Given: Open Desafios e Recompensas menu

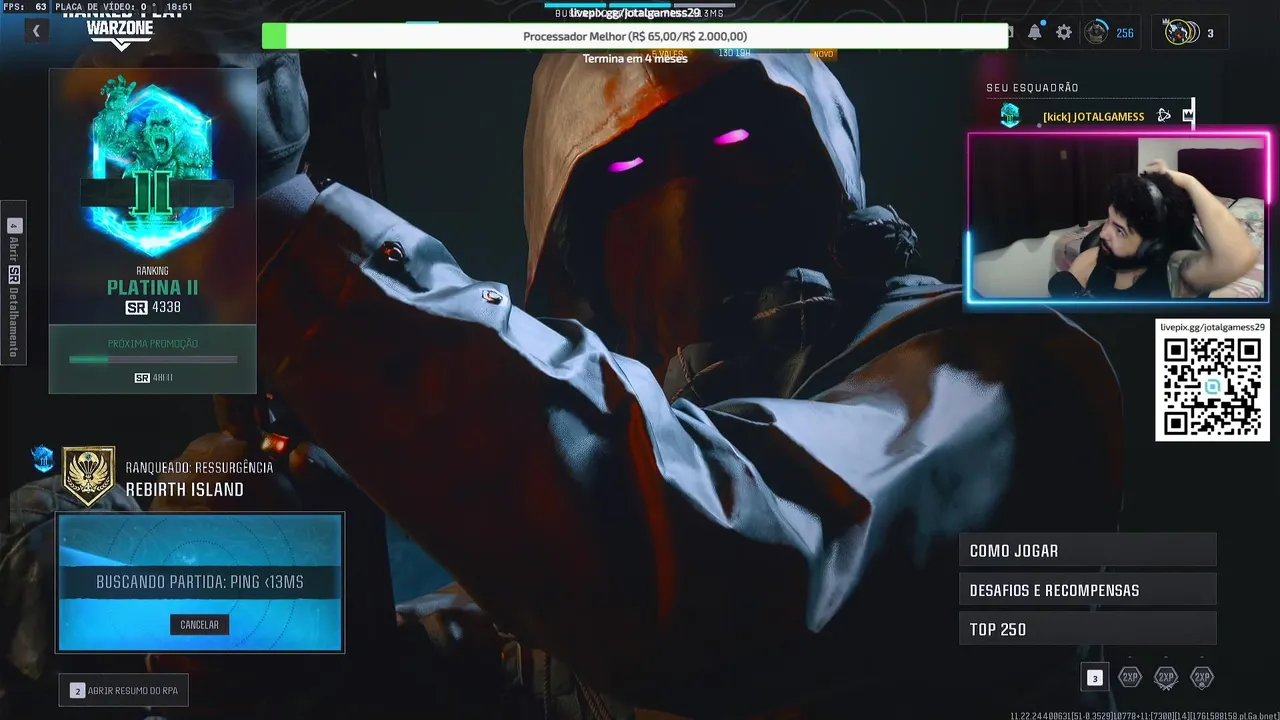Looking at the screenshot, I should coord(1088,590).
